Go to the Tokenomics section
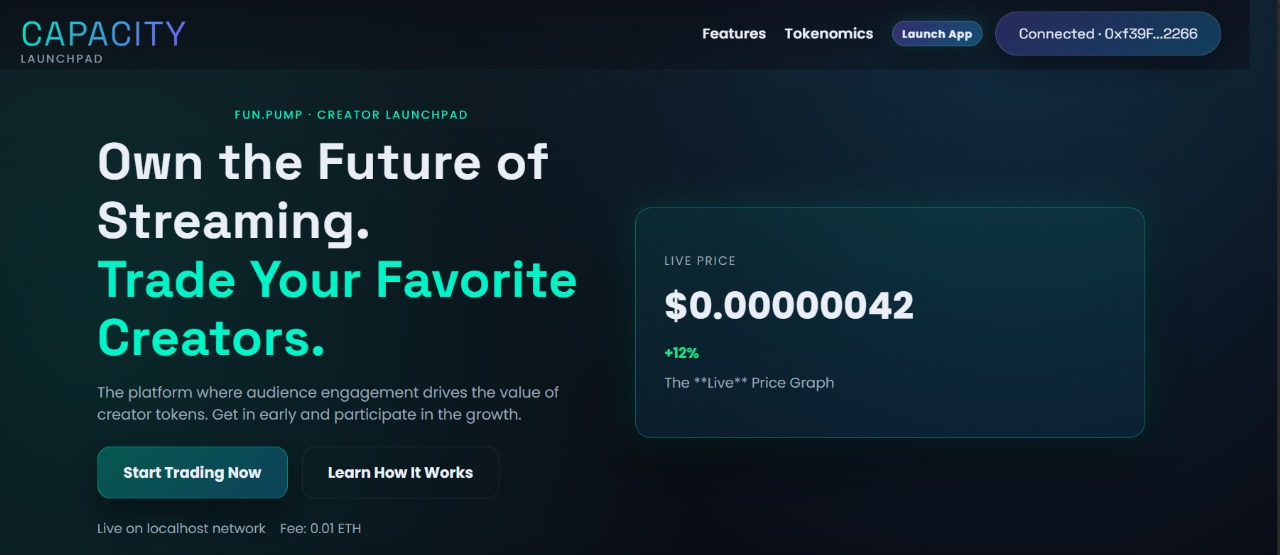 (x=829, y=34)
